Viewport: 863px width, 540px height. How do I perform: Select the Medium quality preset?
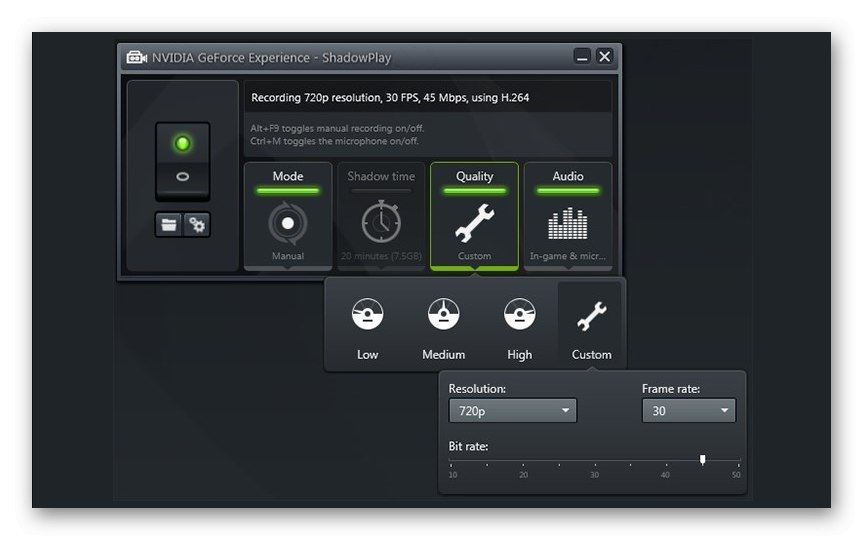pyautogui.click(x=444, y=329)
